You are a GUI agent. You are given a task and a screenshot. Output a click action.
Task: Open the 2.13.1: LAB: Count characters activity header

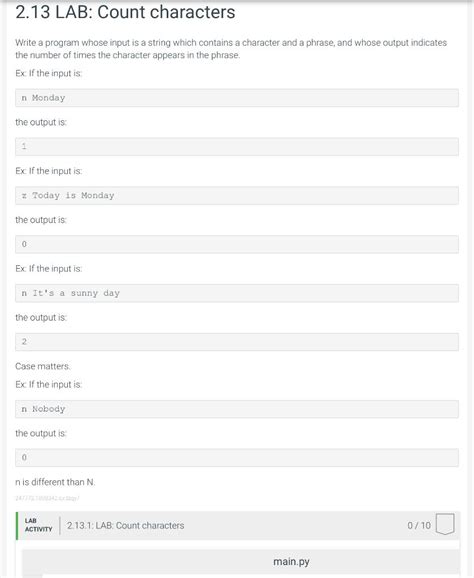[x=238, y=525]
